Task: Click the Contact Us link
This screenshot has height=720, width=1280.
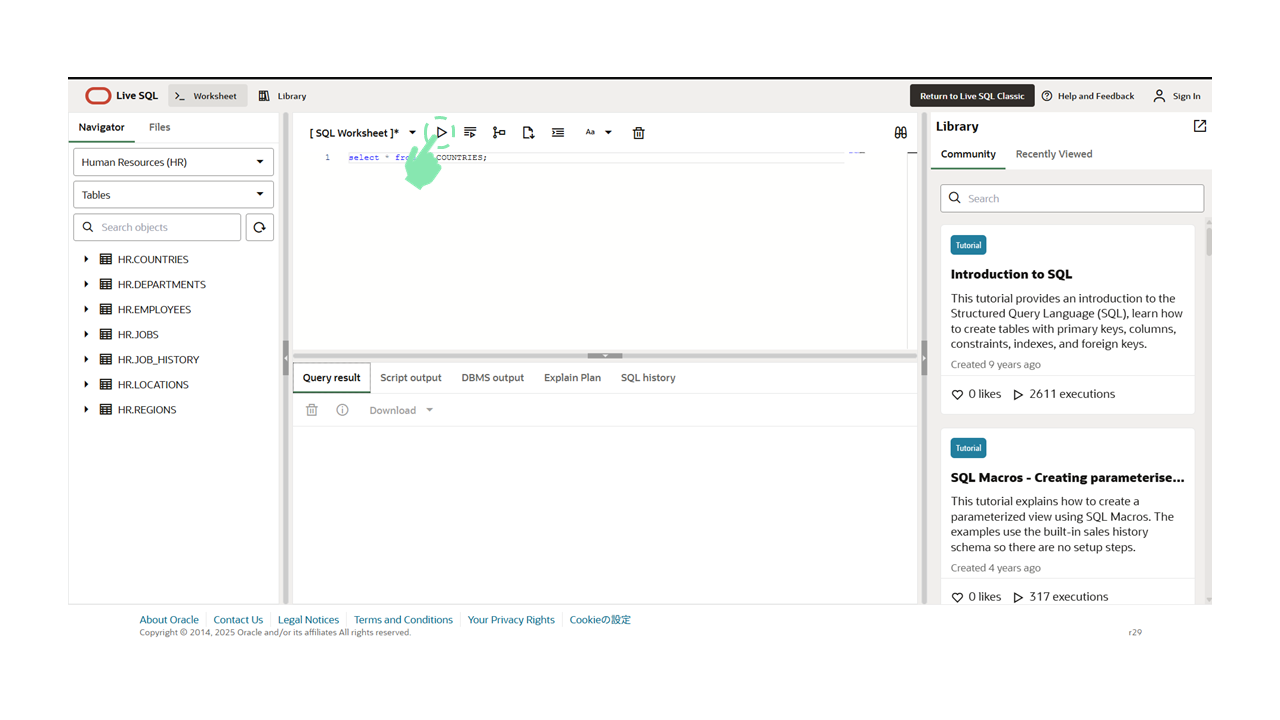Action: (x=238, y=620)
